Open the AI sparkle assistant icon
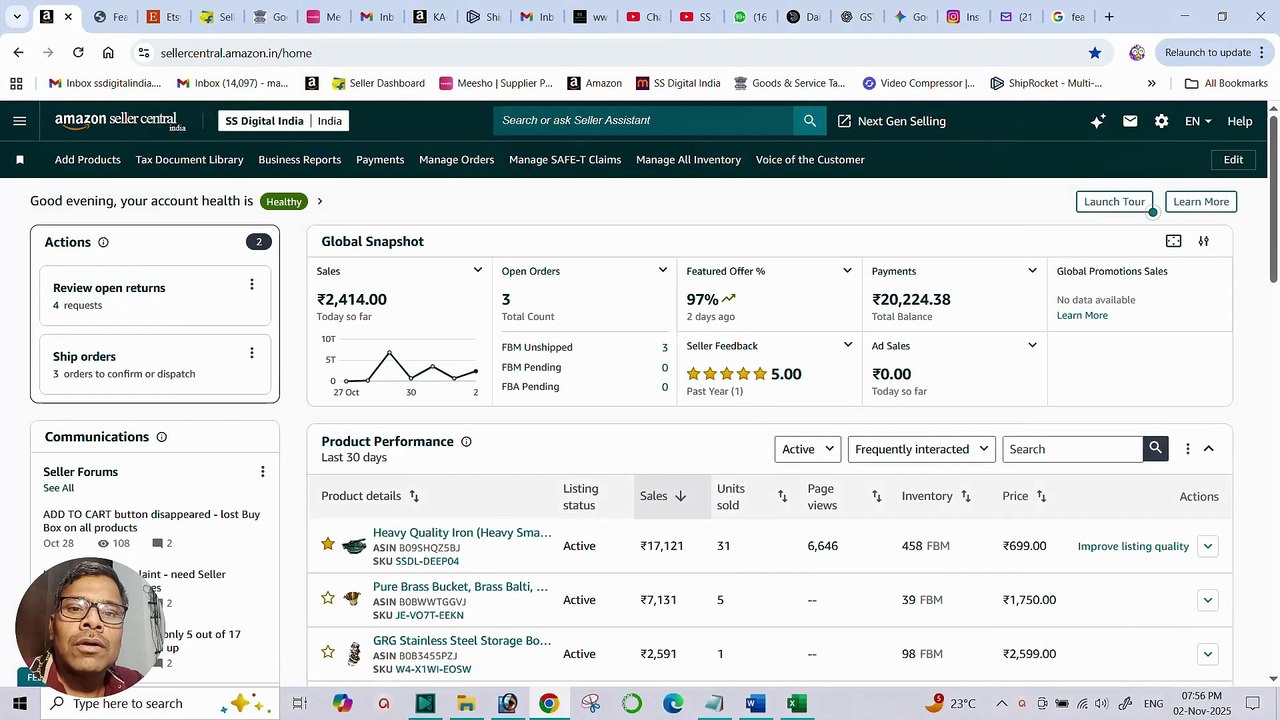1280x720 pixels. 1098,121
